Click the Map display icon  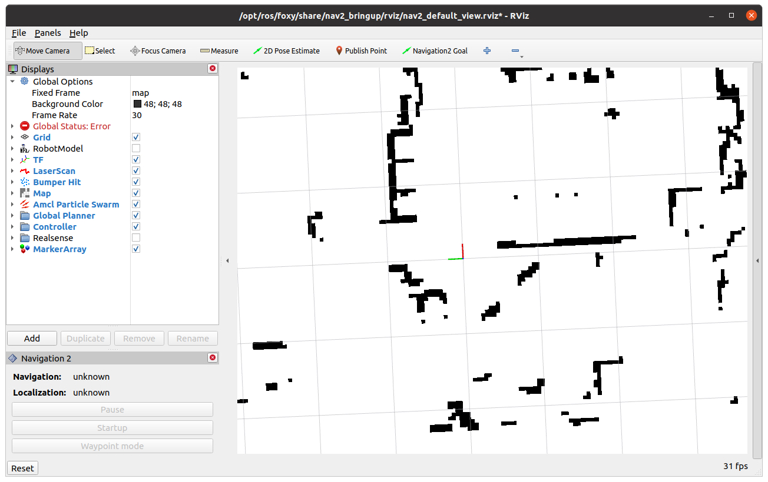click(x=24, y=193)
